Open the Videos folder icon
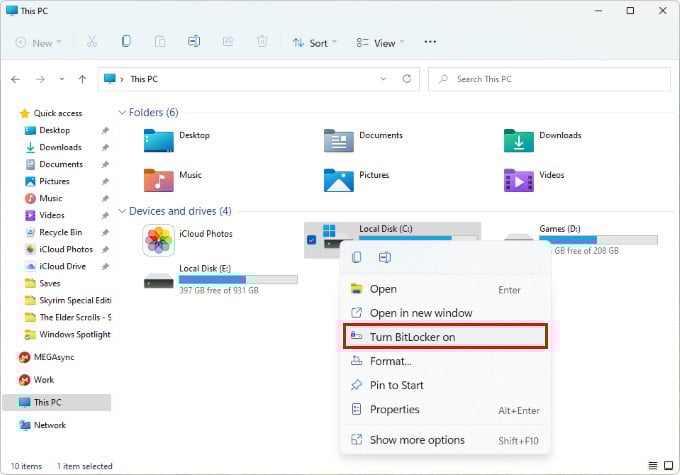680x475 pixels. (519, 180)
